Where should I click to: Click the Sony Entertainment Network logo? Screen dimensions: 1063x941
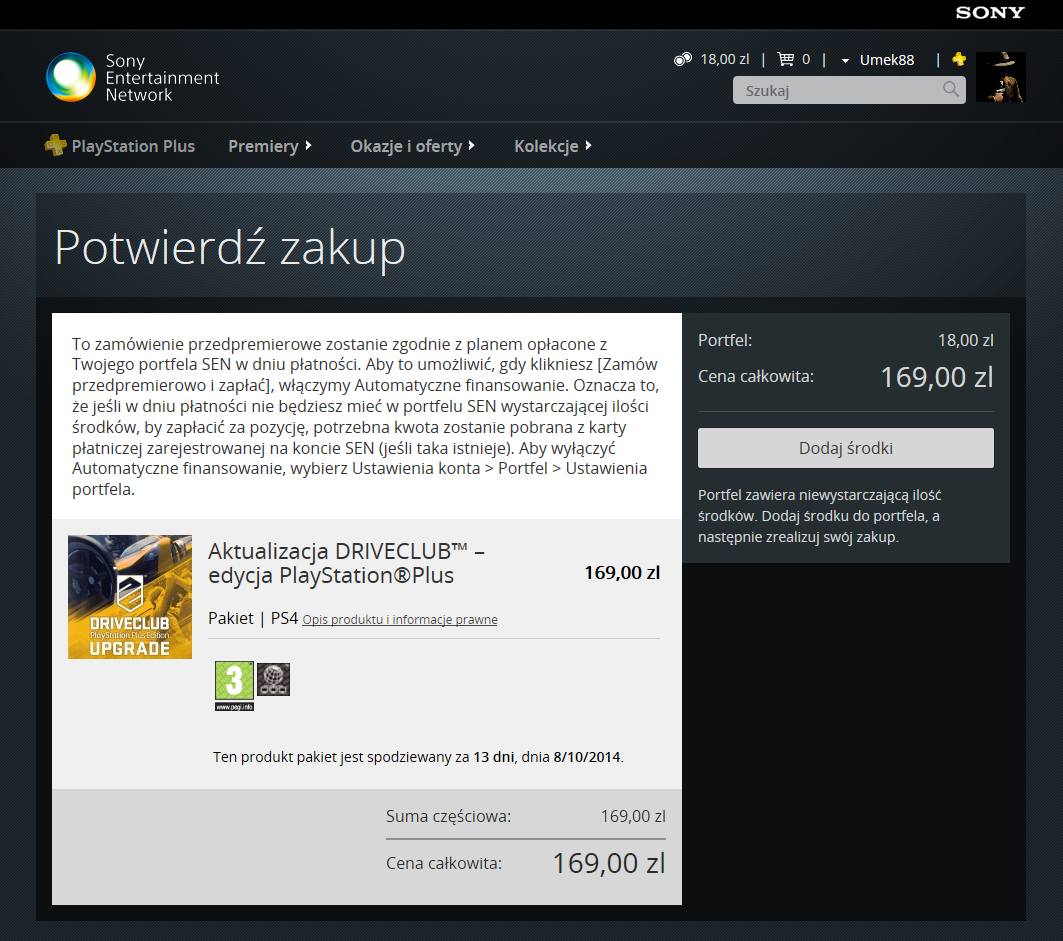tap(132, 78)
